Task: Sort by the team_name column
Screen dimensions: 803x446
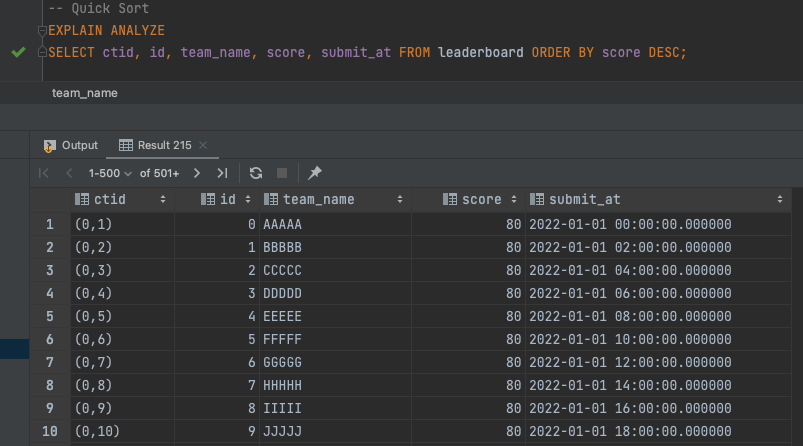Action: (x=400, y=200)
